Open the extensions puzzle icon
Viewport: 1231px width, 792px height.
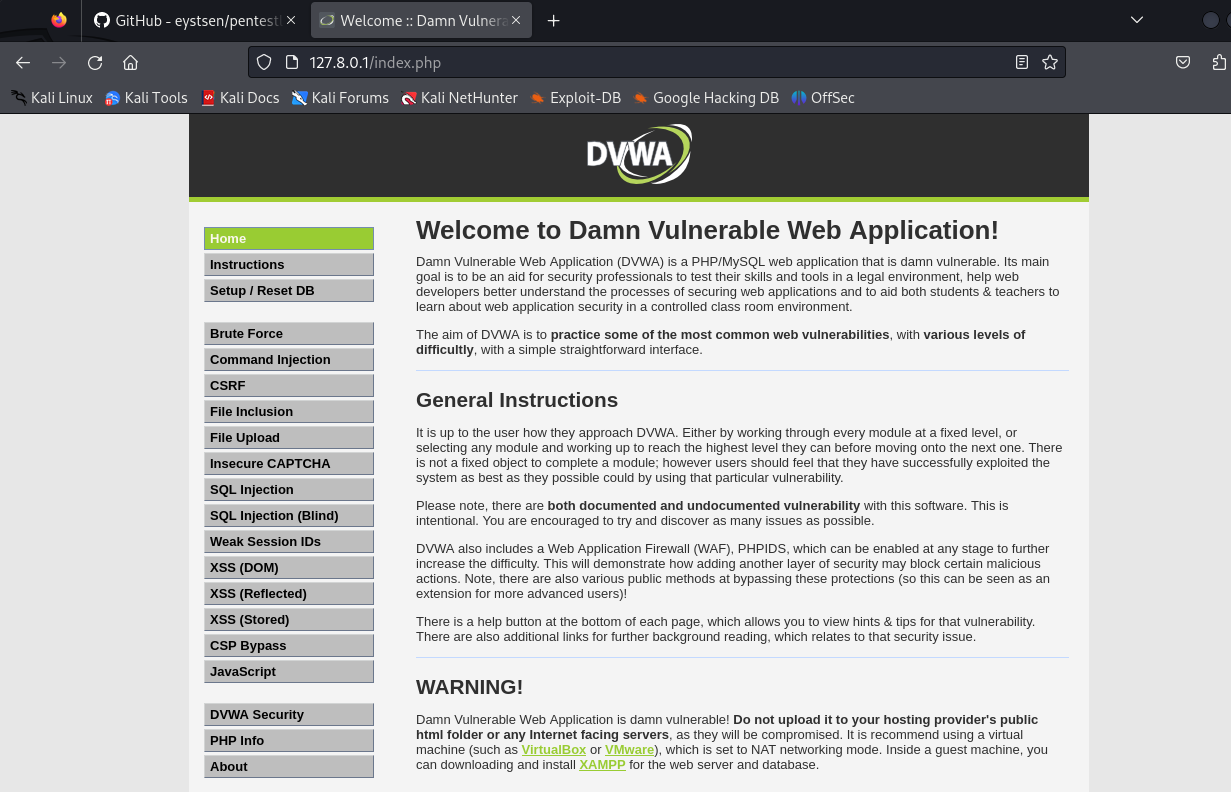(x=1219, y=62)
